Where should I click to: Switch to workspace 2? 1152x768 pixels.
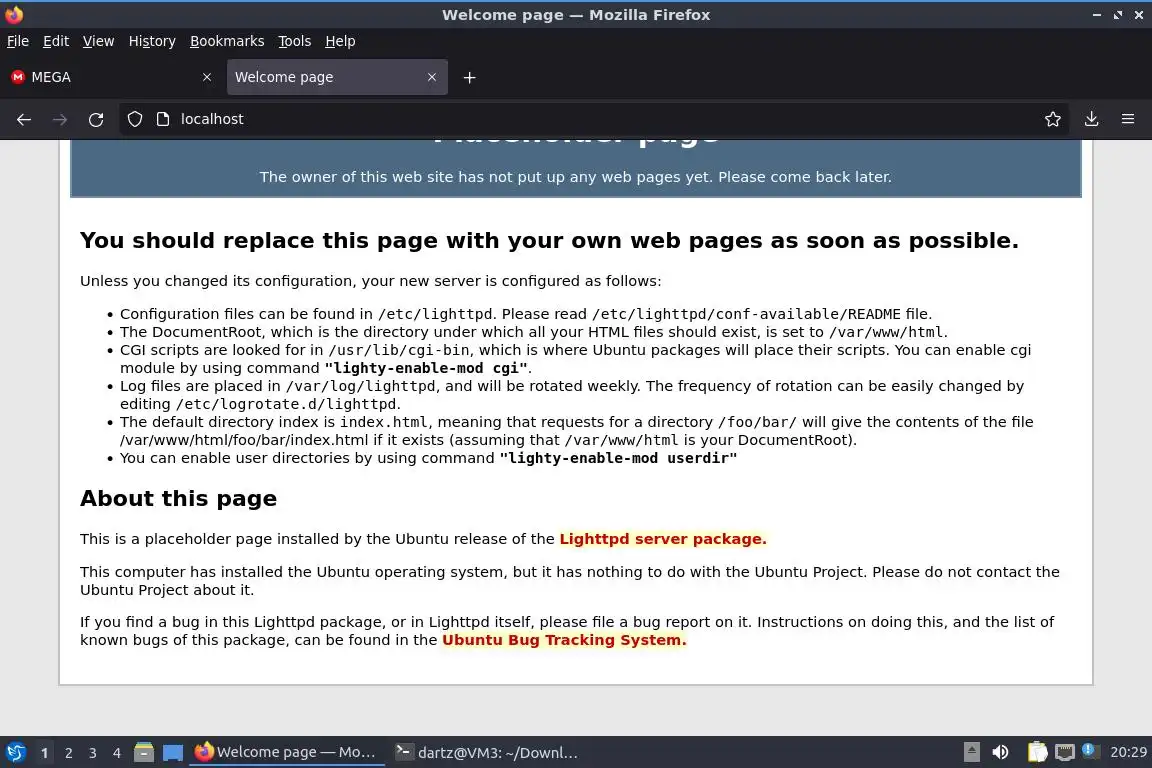tap(68, 753)
